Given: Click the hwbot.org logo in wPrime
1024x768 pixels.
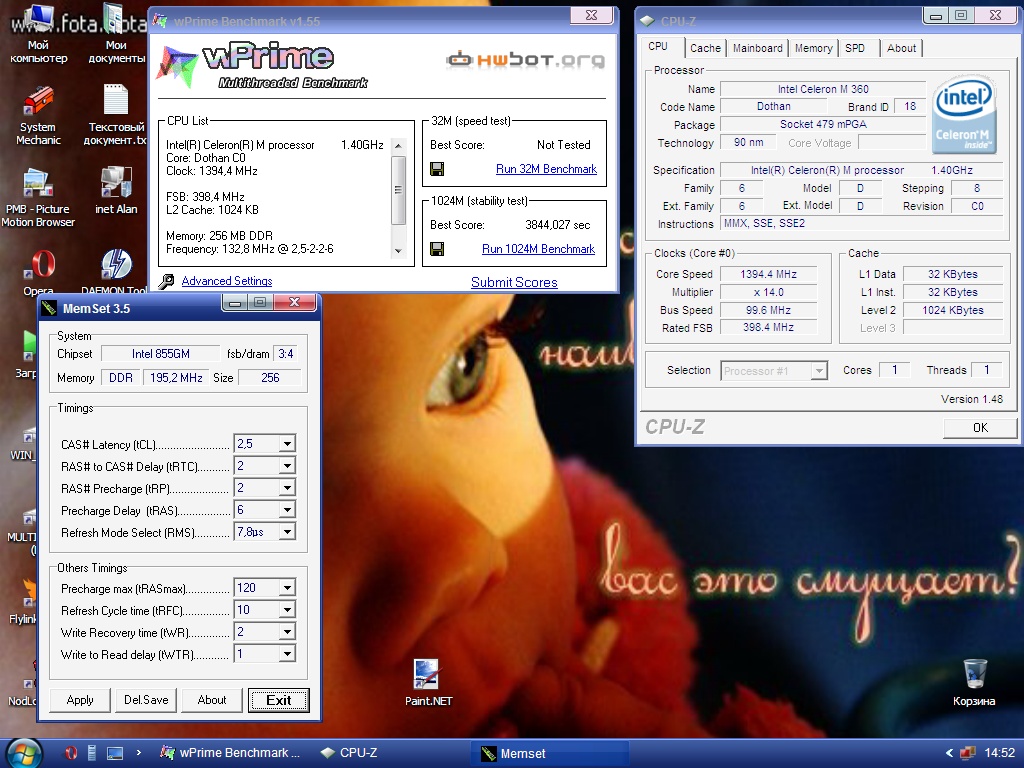Looking at the screenshot, I should click(x=525, y=60).
